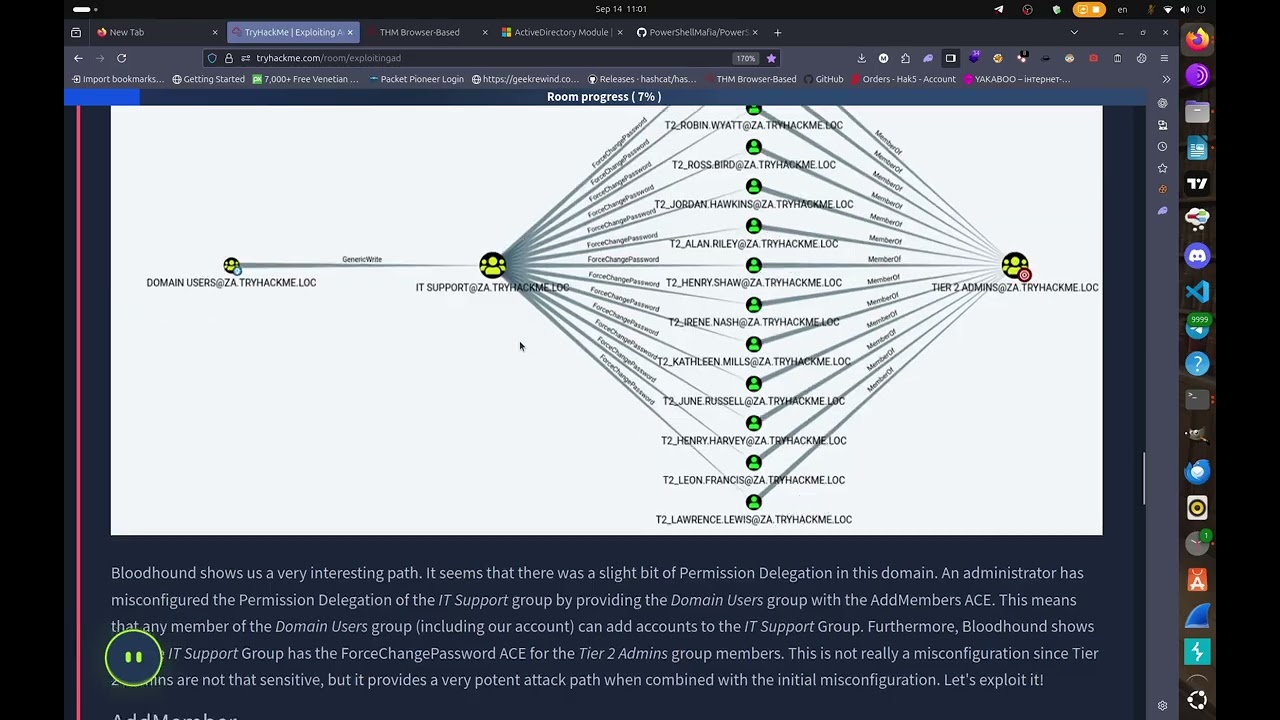1280x720 pixels.
Task: Click the GenericWrite edge label
Action: pos(362,259)
